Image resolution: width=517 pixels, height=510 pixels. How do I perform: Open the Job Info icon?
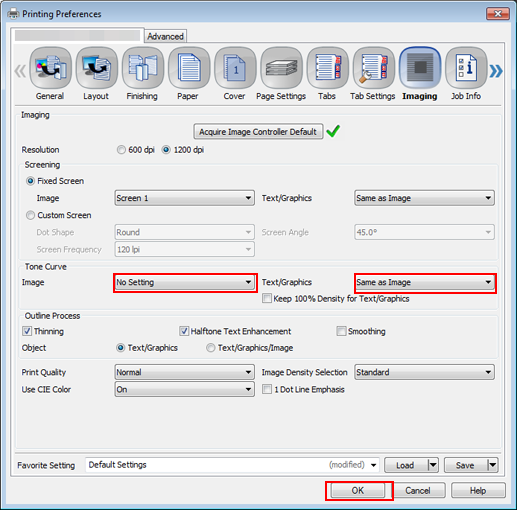[x=466, y=68]
